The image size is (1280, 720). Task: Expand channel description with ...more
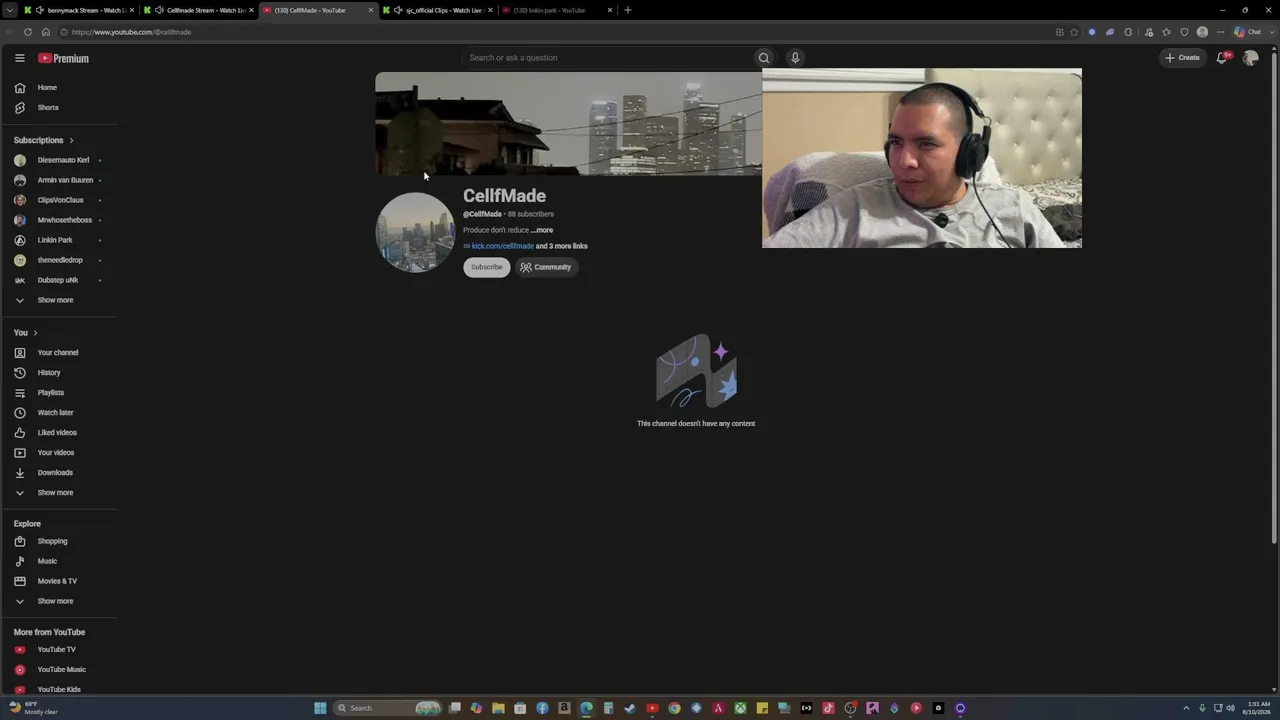(x=542, y=230)
